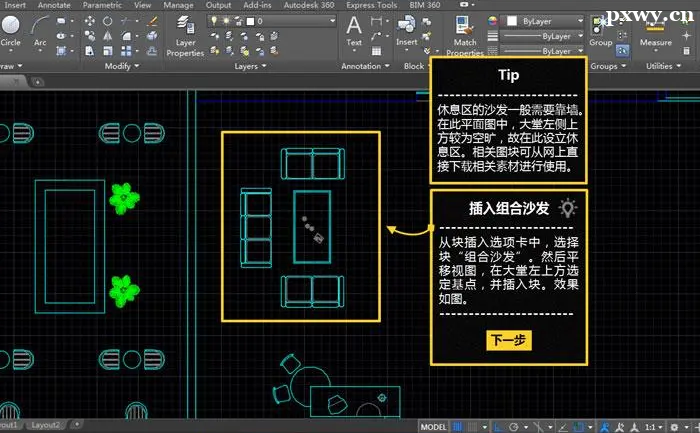Toggle annotation visibility in status bar
Image resolution: width=700 pixels, height=433 pixels.
coord(605,427)
